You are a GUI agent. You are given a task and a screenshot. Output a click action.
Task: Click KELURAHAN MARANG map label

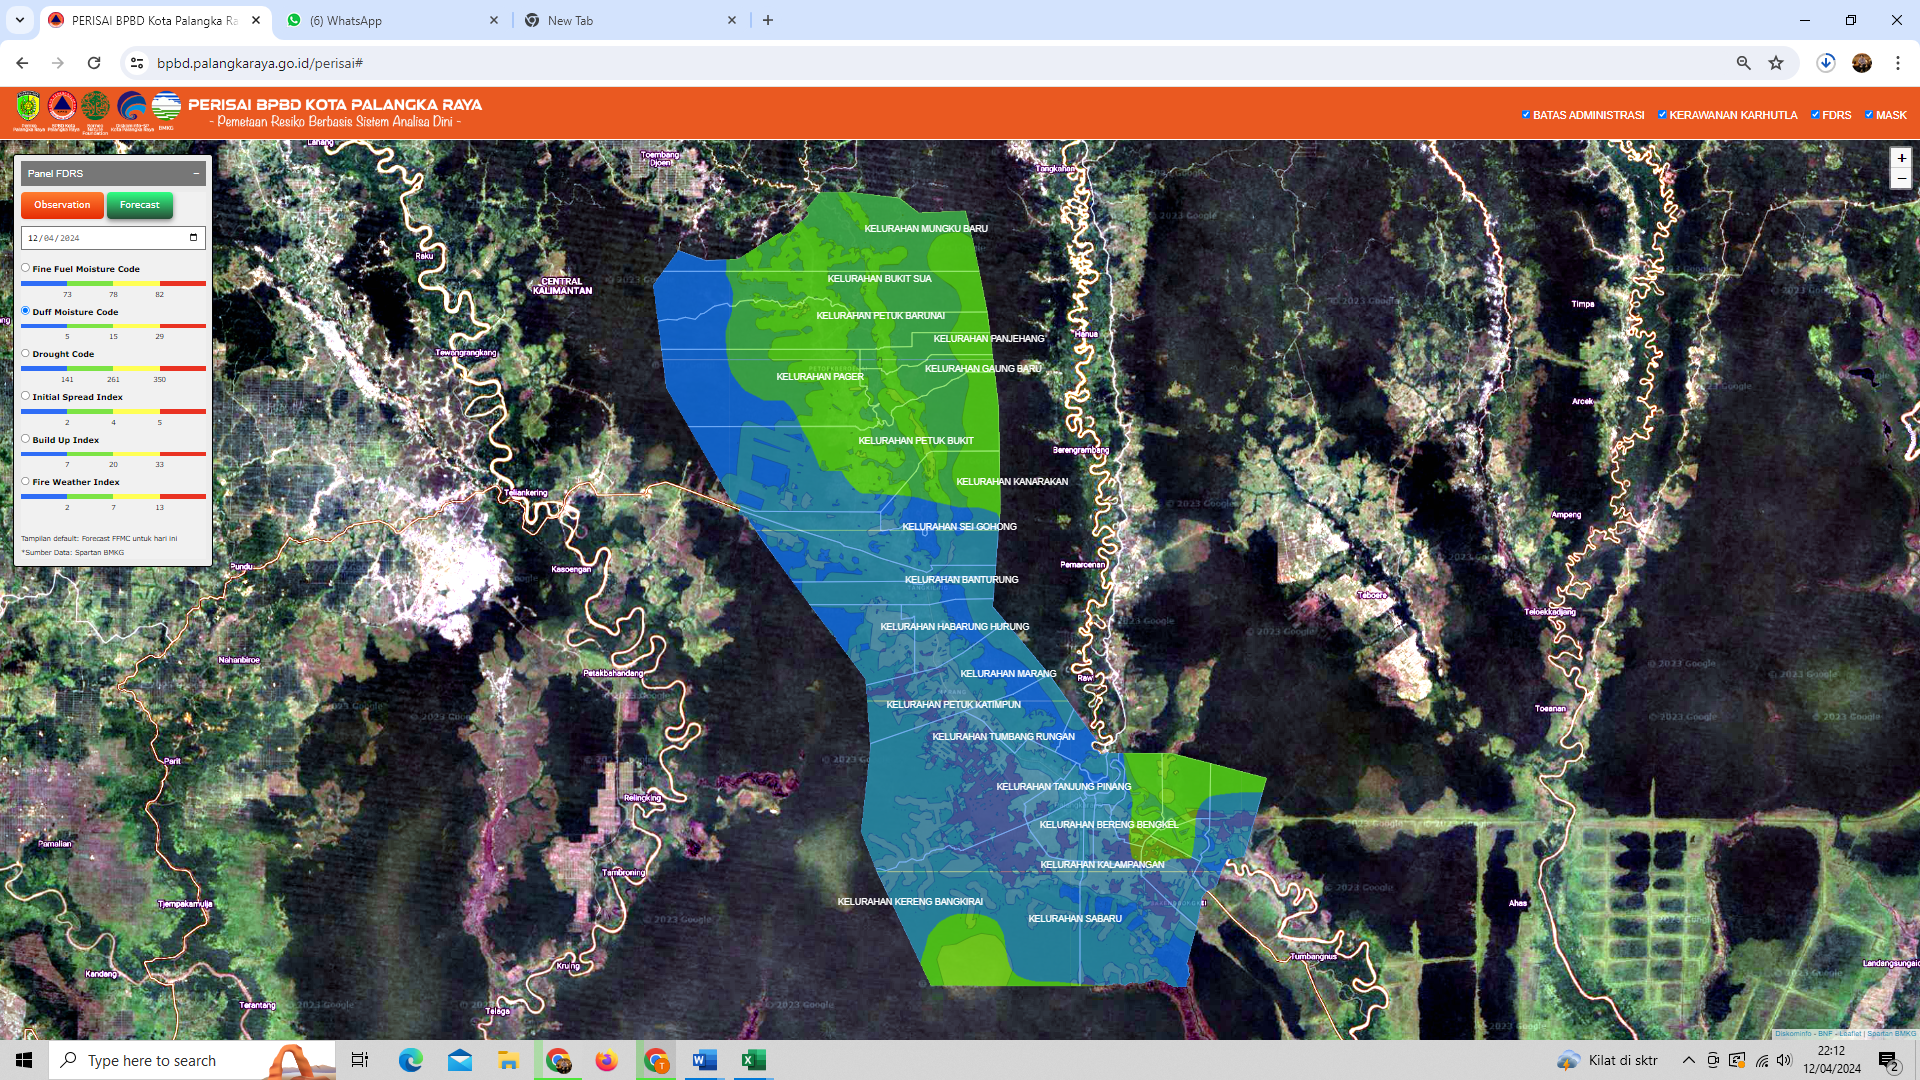point(1008,674)
